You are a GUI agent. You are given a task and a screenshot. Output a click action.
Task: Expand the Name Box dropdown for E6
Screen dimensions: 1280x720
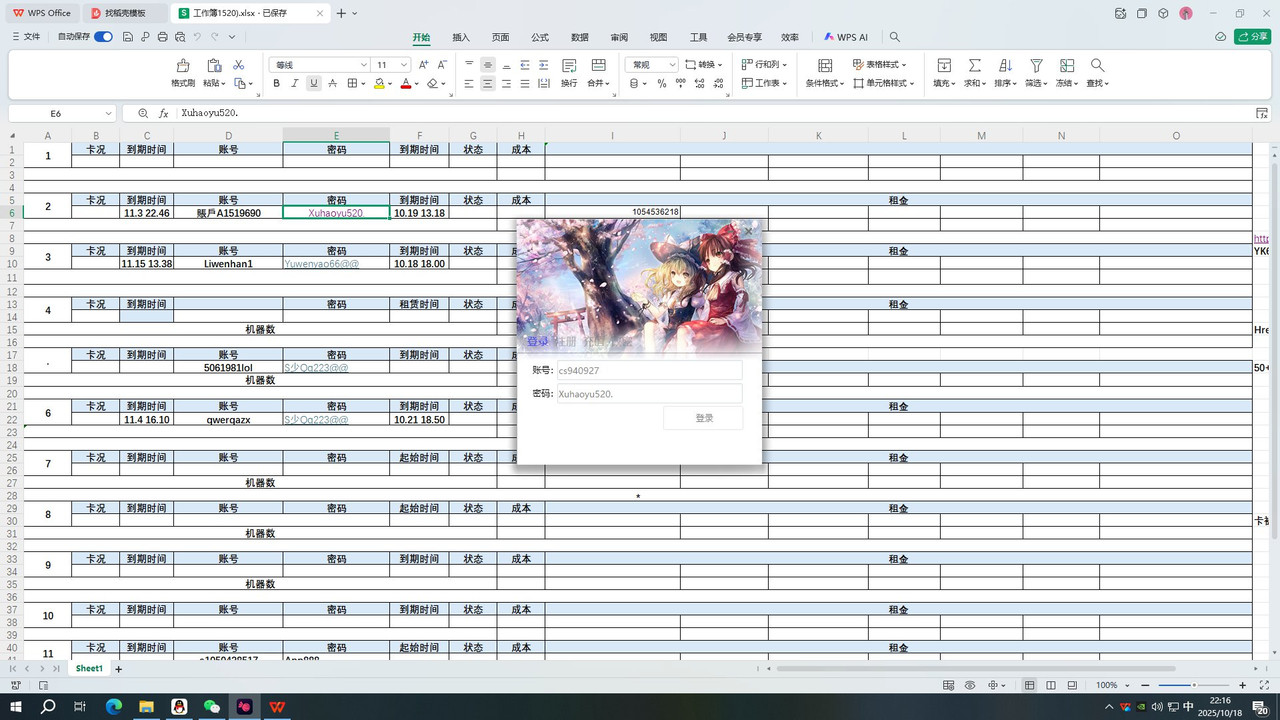108,114
